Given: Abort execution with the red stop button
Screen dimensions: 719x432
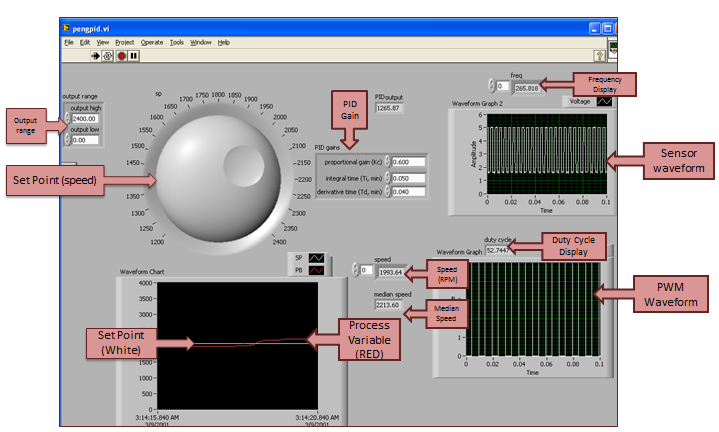Looking at the screenshot, I should pyautogui.click(x=122, y=56).
